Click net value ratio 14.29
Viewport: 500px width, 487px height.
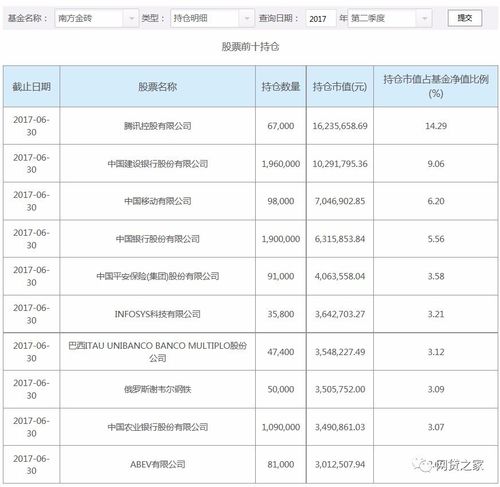click(436, 126)
